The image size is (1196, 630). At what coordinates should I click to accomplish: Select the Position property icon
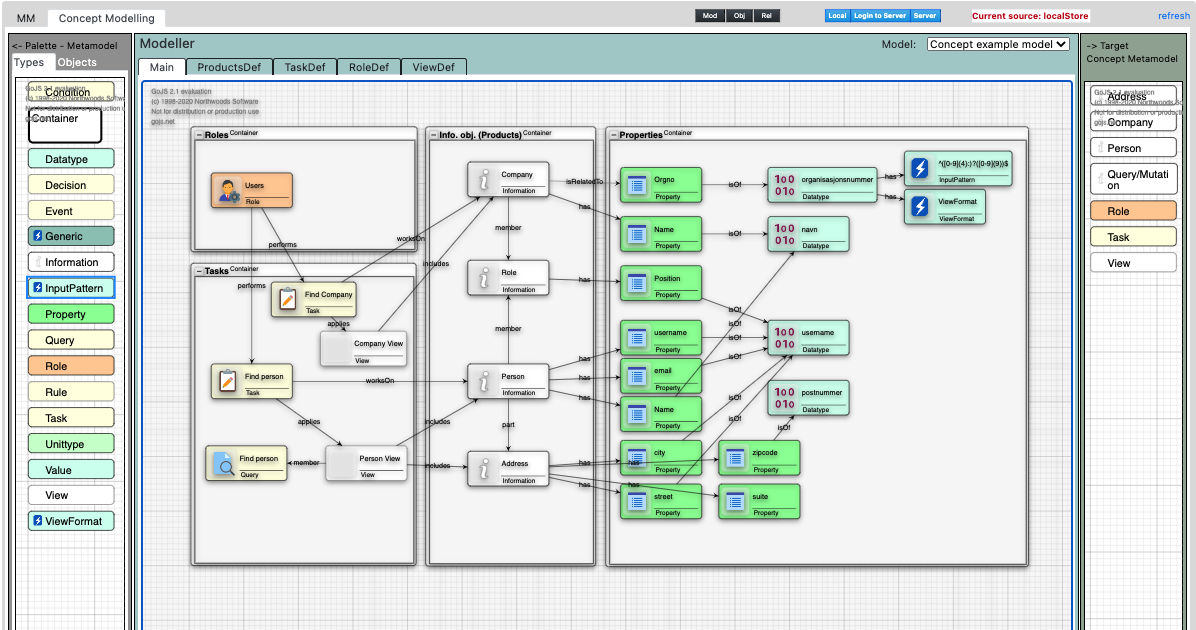636,284
